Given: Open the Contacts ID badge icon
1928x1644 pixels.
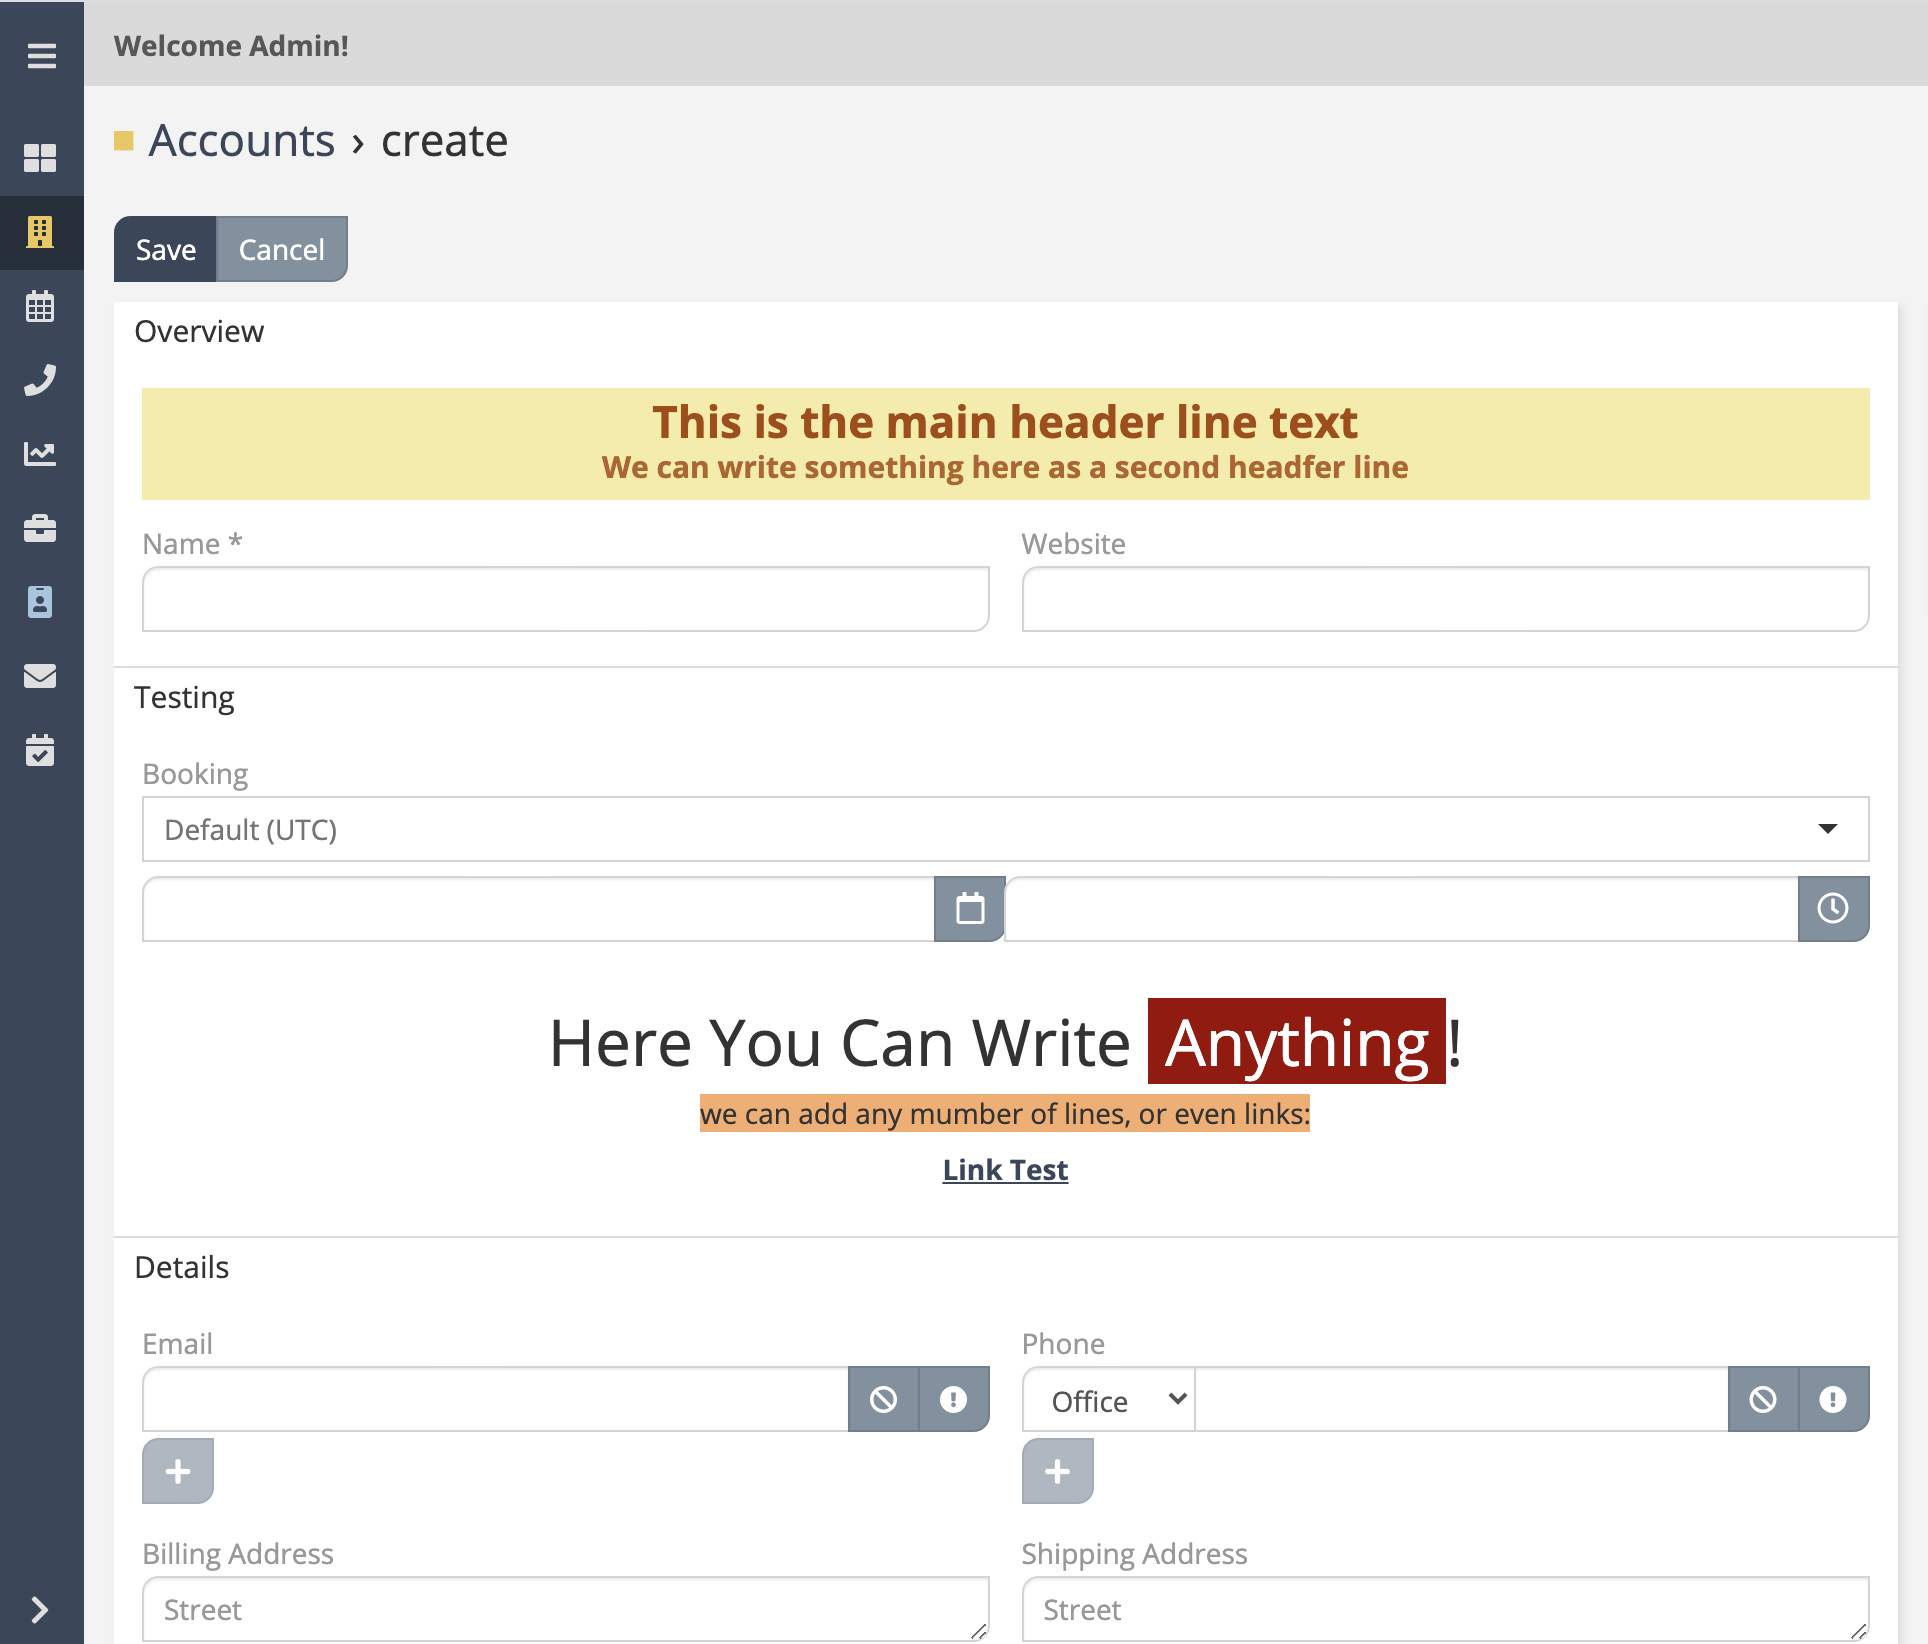Looking at the screenshot, I should click(40, 602).
